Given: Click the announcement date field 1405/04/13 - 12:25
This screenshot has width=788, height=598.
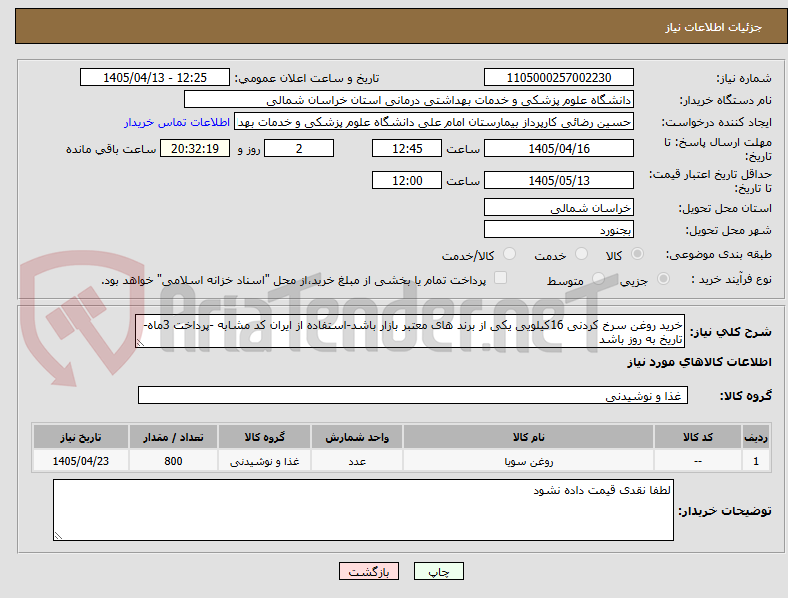Looking at the screenshot, I should coord(155,78).
